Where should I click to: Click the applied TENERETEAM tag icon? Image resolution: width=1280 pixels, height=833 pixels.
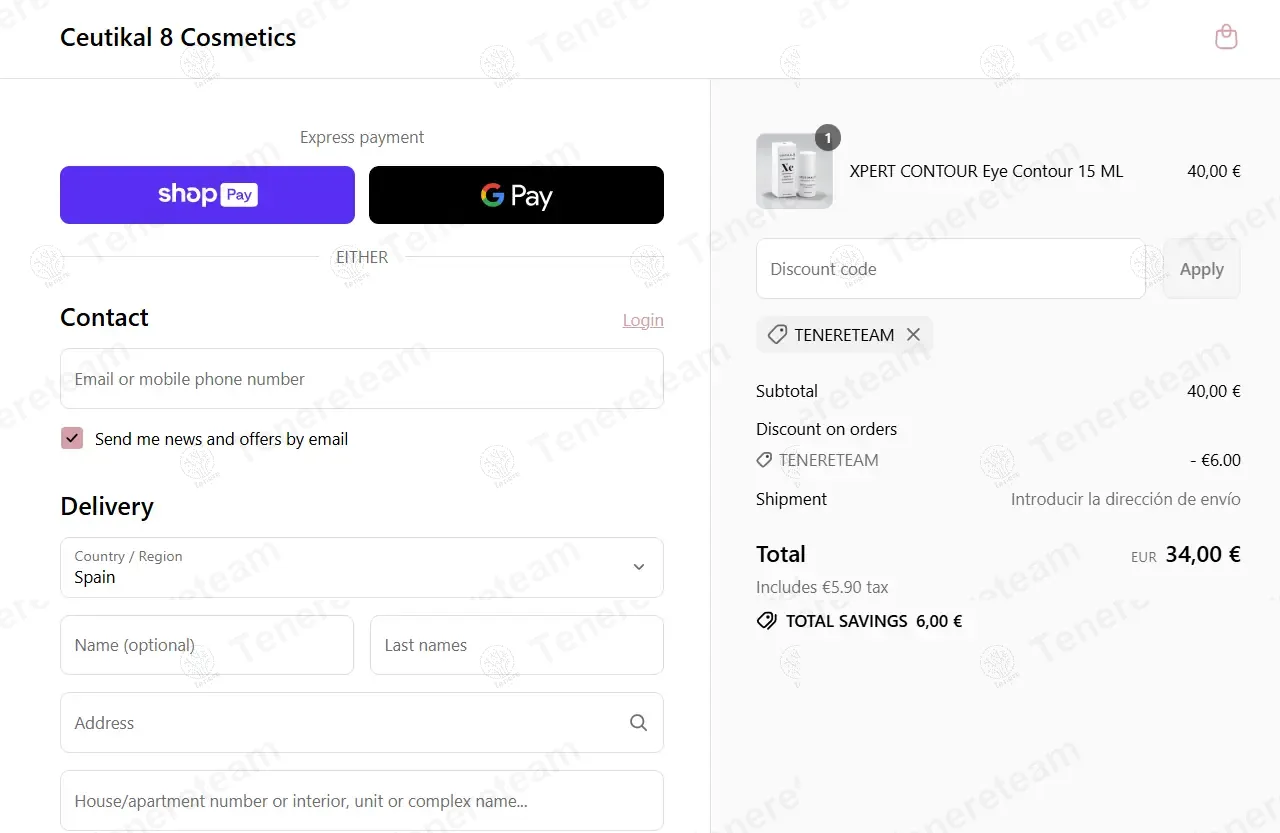[777, 335]
